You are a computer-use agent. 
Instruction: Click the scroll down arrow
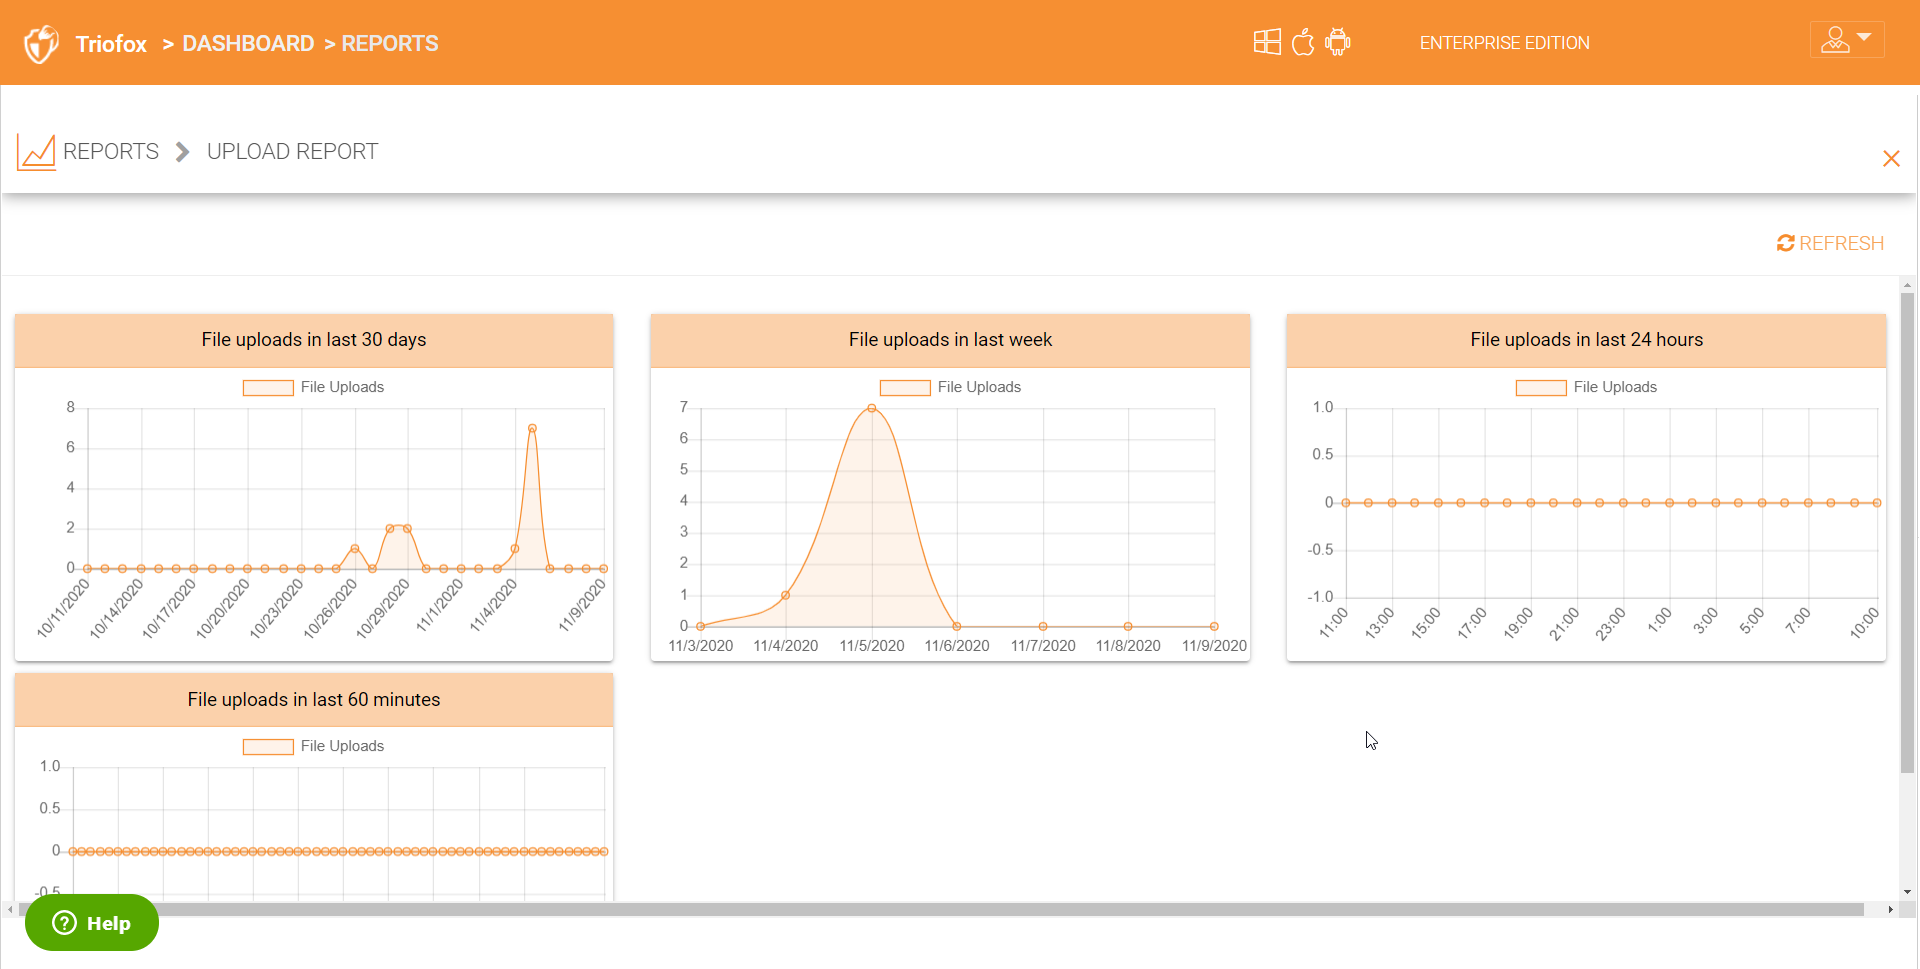[x=1908, y=892]
